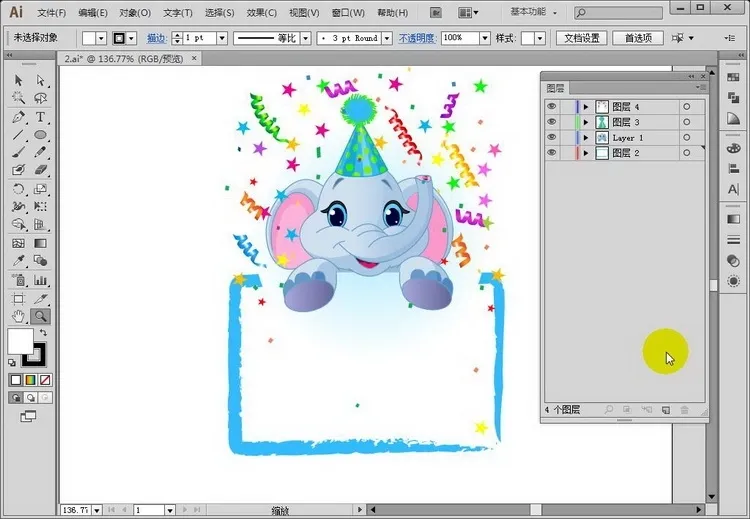Viewport: 750px width, 519px height.
Task: Open opacity percentage dropdown
Action: click(x=485, y=38)
